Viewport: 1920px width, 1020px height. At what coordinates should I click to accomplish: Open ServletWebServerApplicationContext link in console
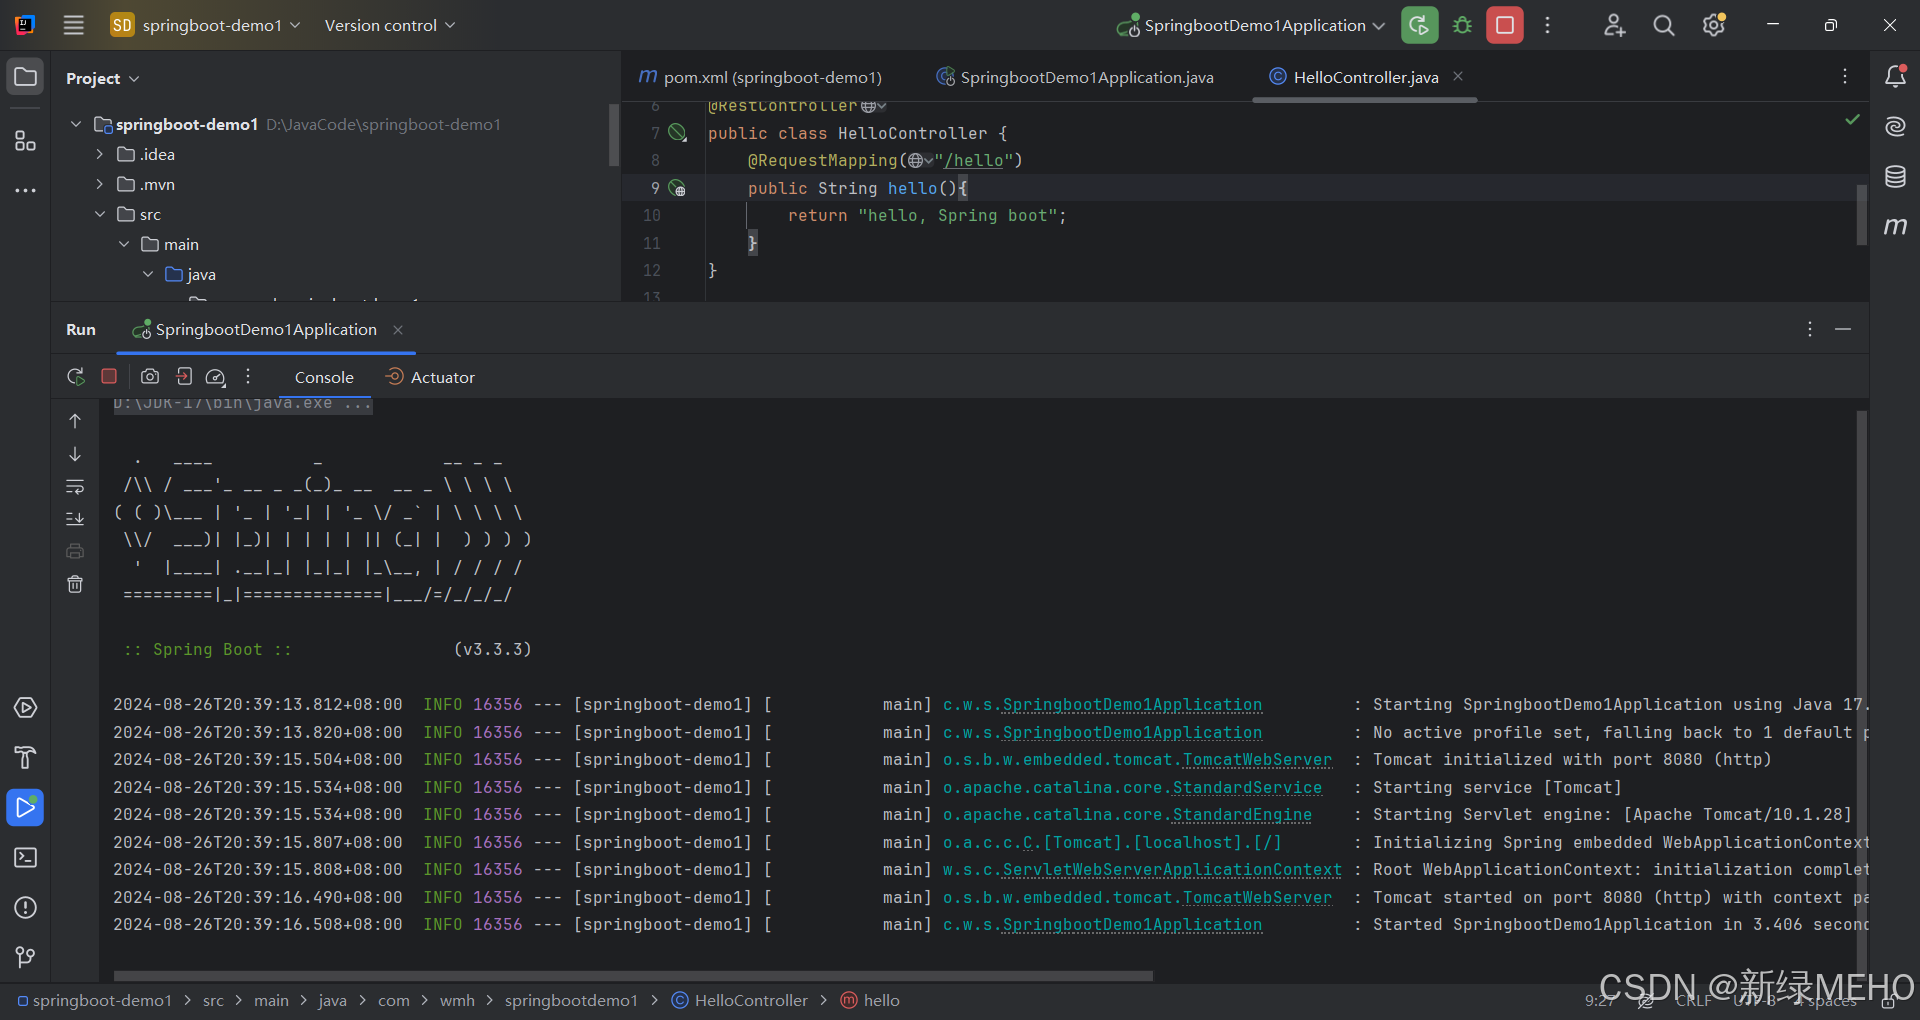tap(1172, 870)
